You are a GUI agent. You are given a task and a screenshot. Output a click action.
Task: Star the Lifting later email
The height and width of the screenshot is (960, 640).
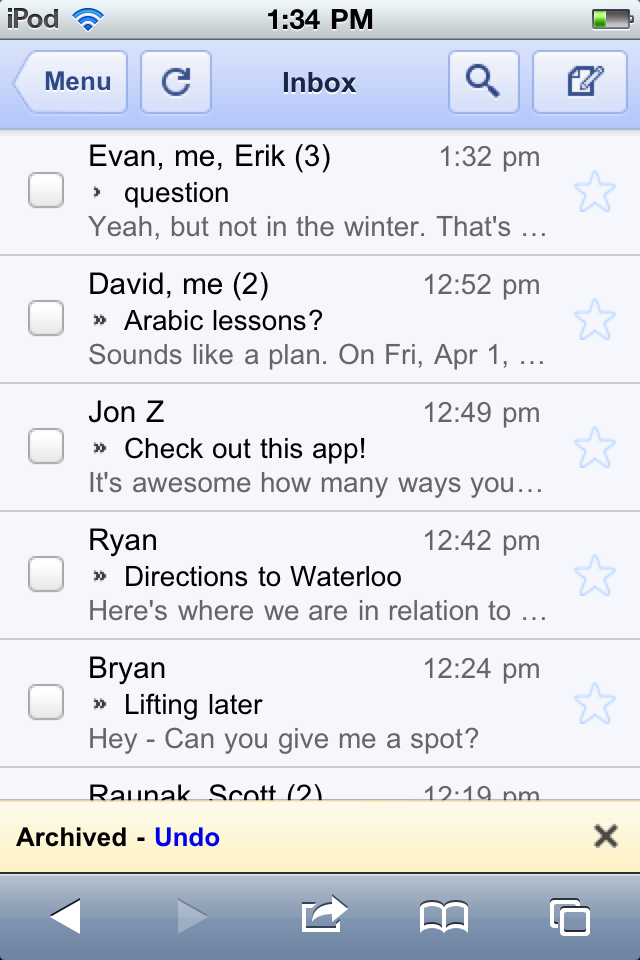(x=595, y=704)
